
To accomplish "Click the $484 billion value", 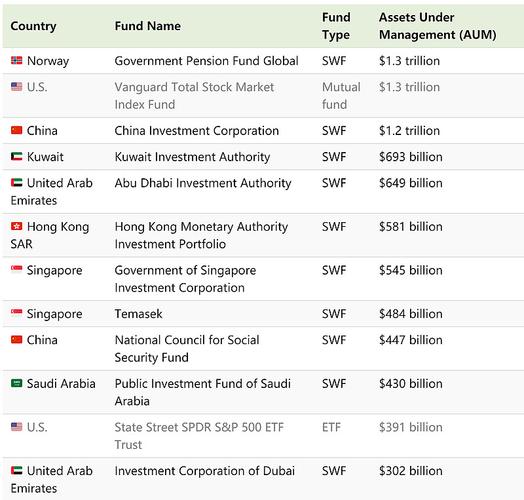I will pos(411,314).
